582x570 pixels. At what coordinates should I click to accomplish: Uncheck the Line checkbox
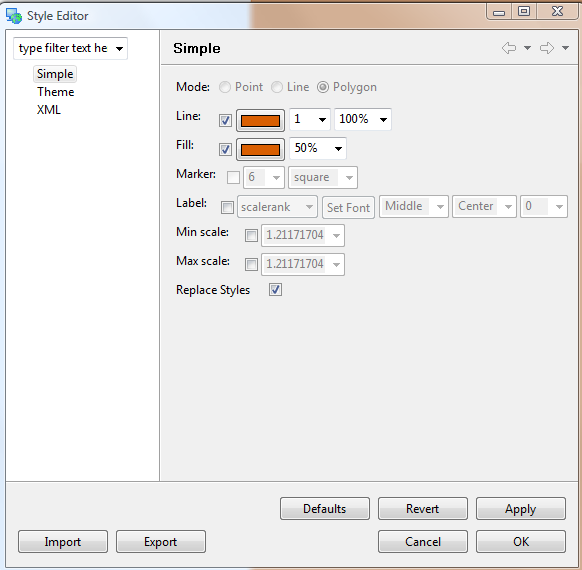coord(225,120)
